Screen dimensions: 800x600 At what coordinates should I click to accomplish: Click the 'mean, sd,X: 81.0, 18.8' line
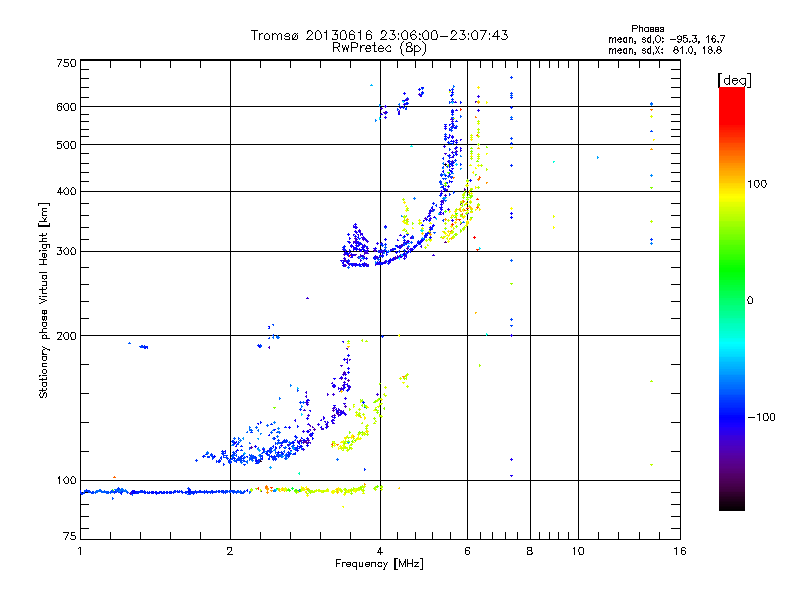click(x=665, y=50)
